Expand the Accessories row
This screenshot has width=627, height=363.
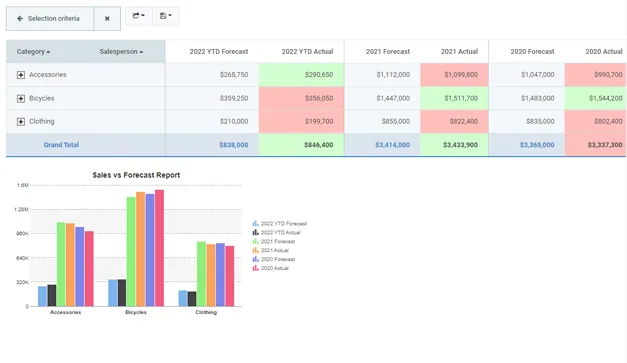pyautogui.click(x=21, y=75)
